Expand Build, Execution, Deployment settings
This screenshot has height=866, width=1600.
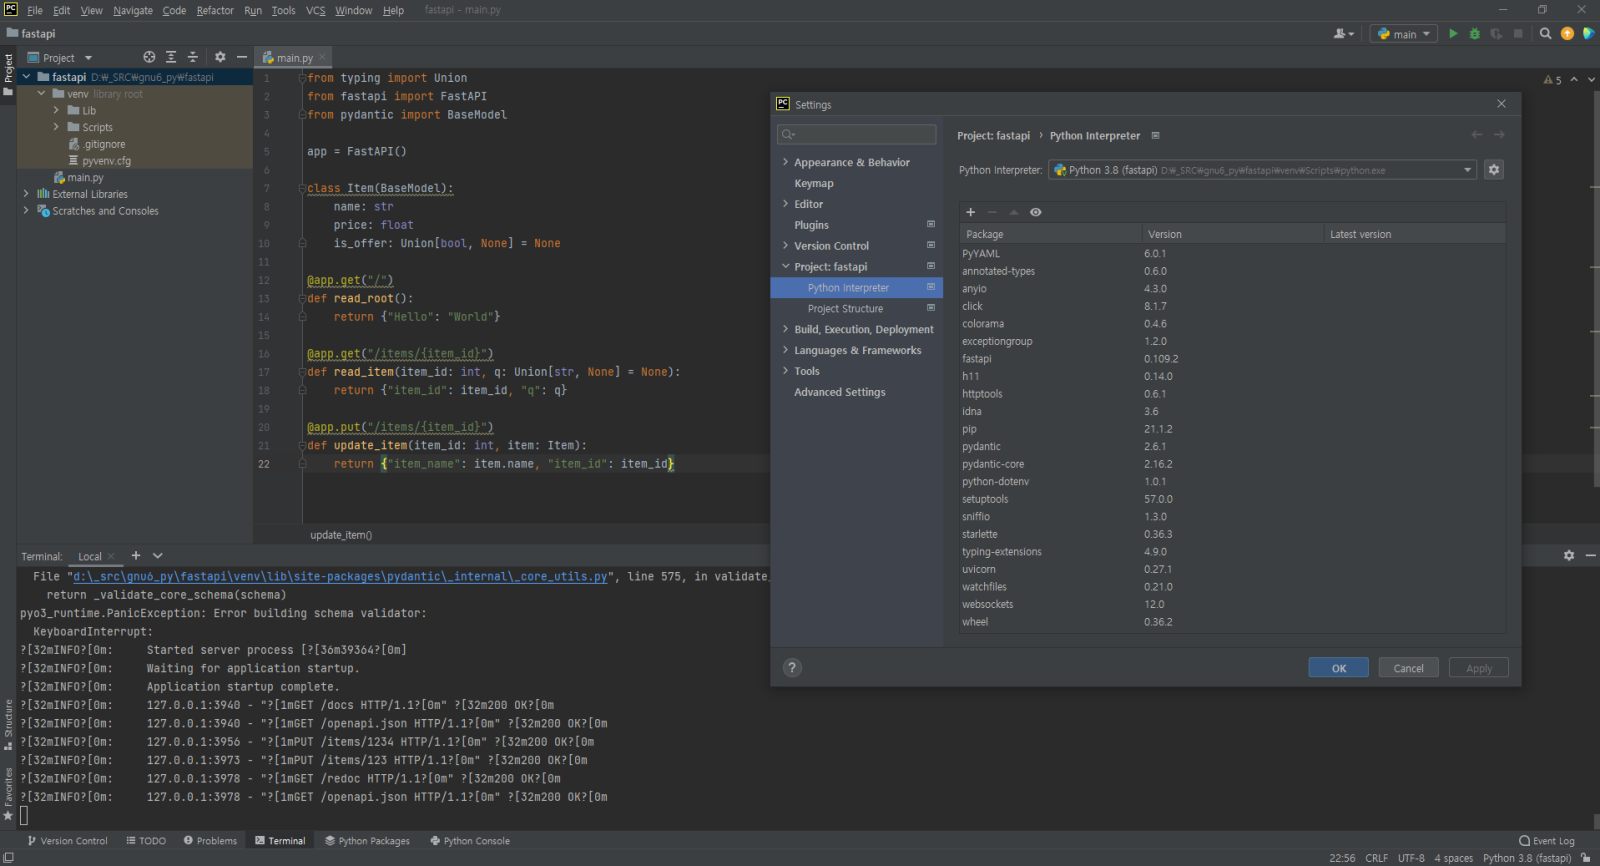tap(785, 329)
